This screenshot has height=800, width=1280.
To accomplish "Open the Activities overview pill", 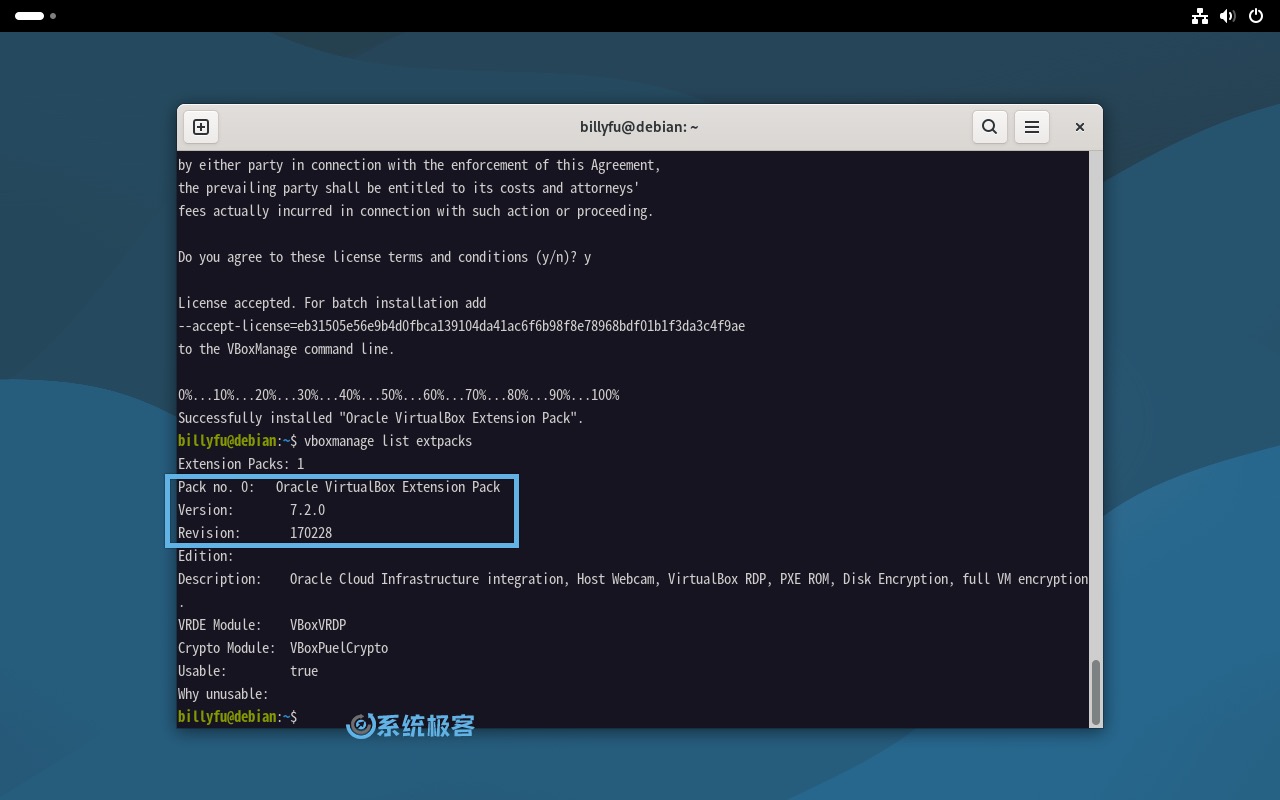I will [x=29, y=16].
